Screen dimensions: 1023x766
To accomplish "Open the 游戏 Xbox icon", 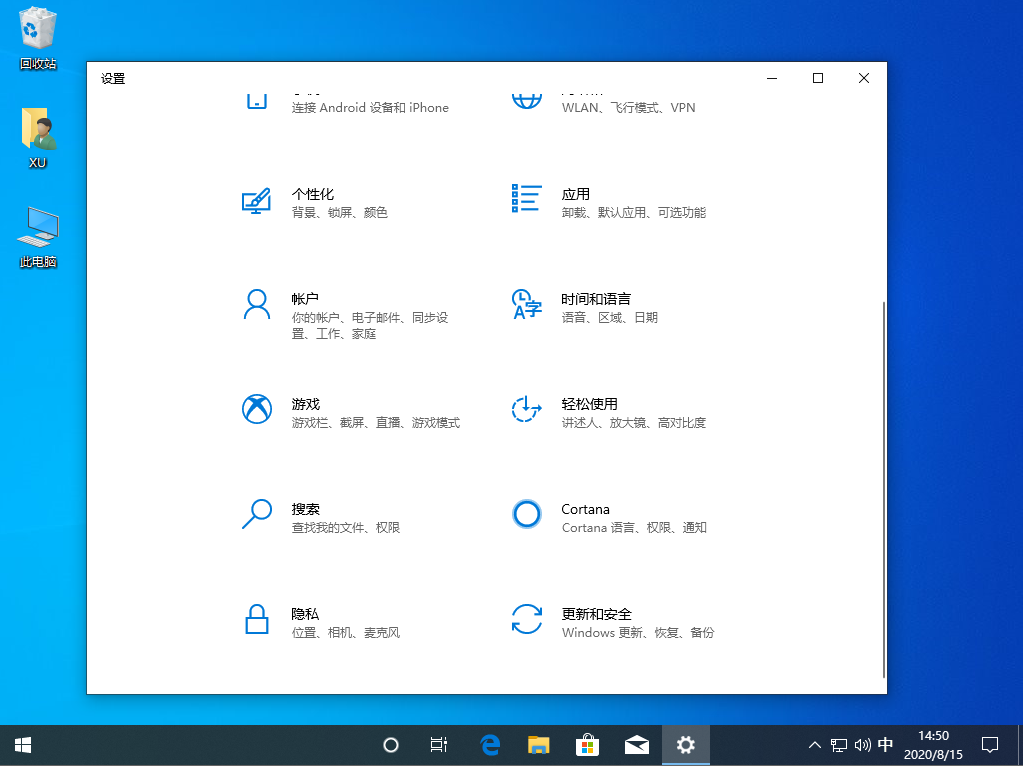I will (x=257, y=409).
